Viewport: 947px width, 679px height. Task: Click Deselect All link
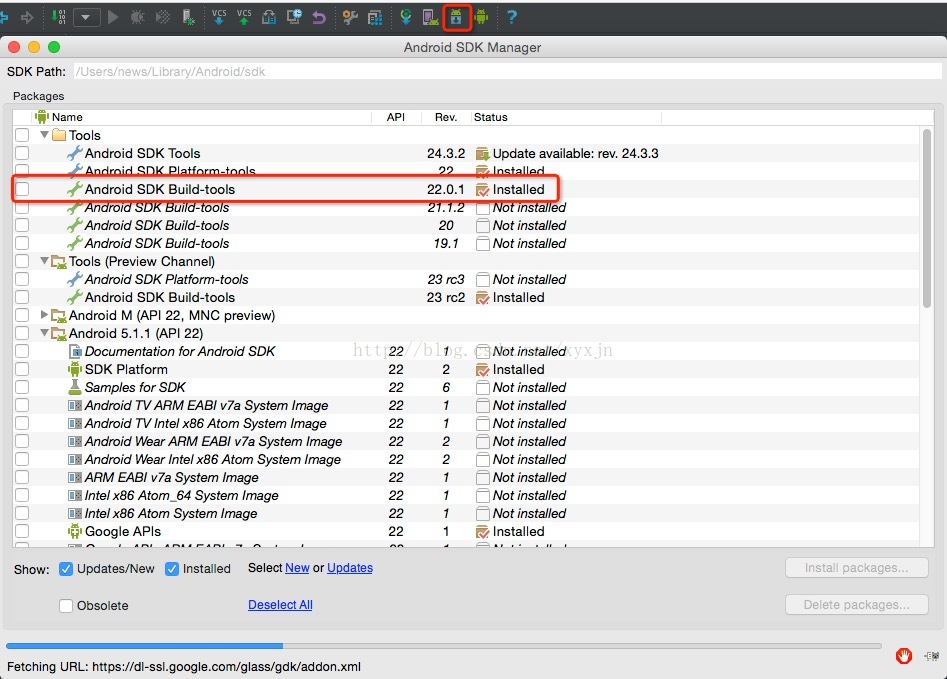tap(280, 605)
